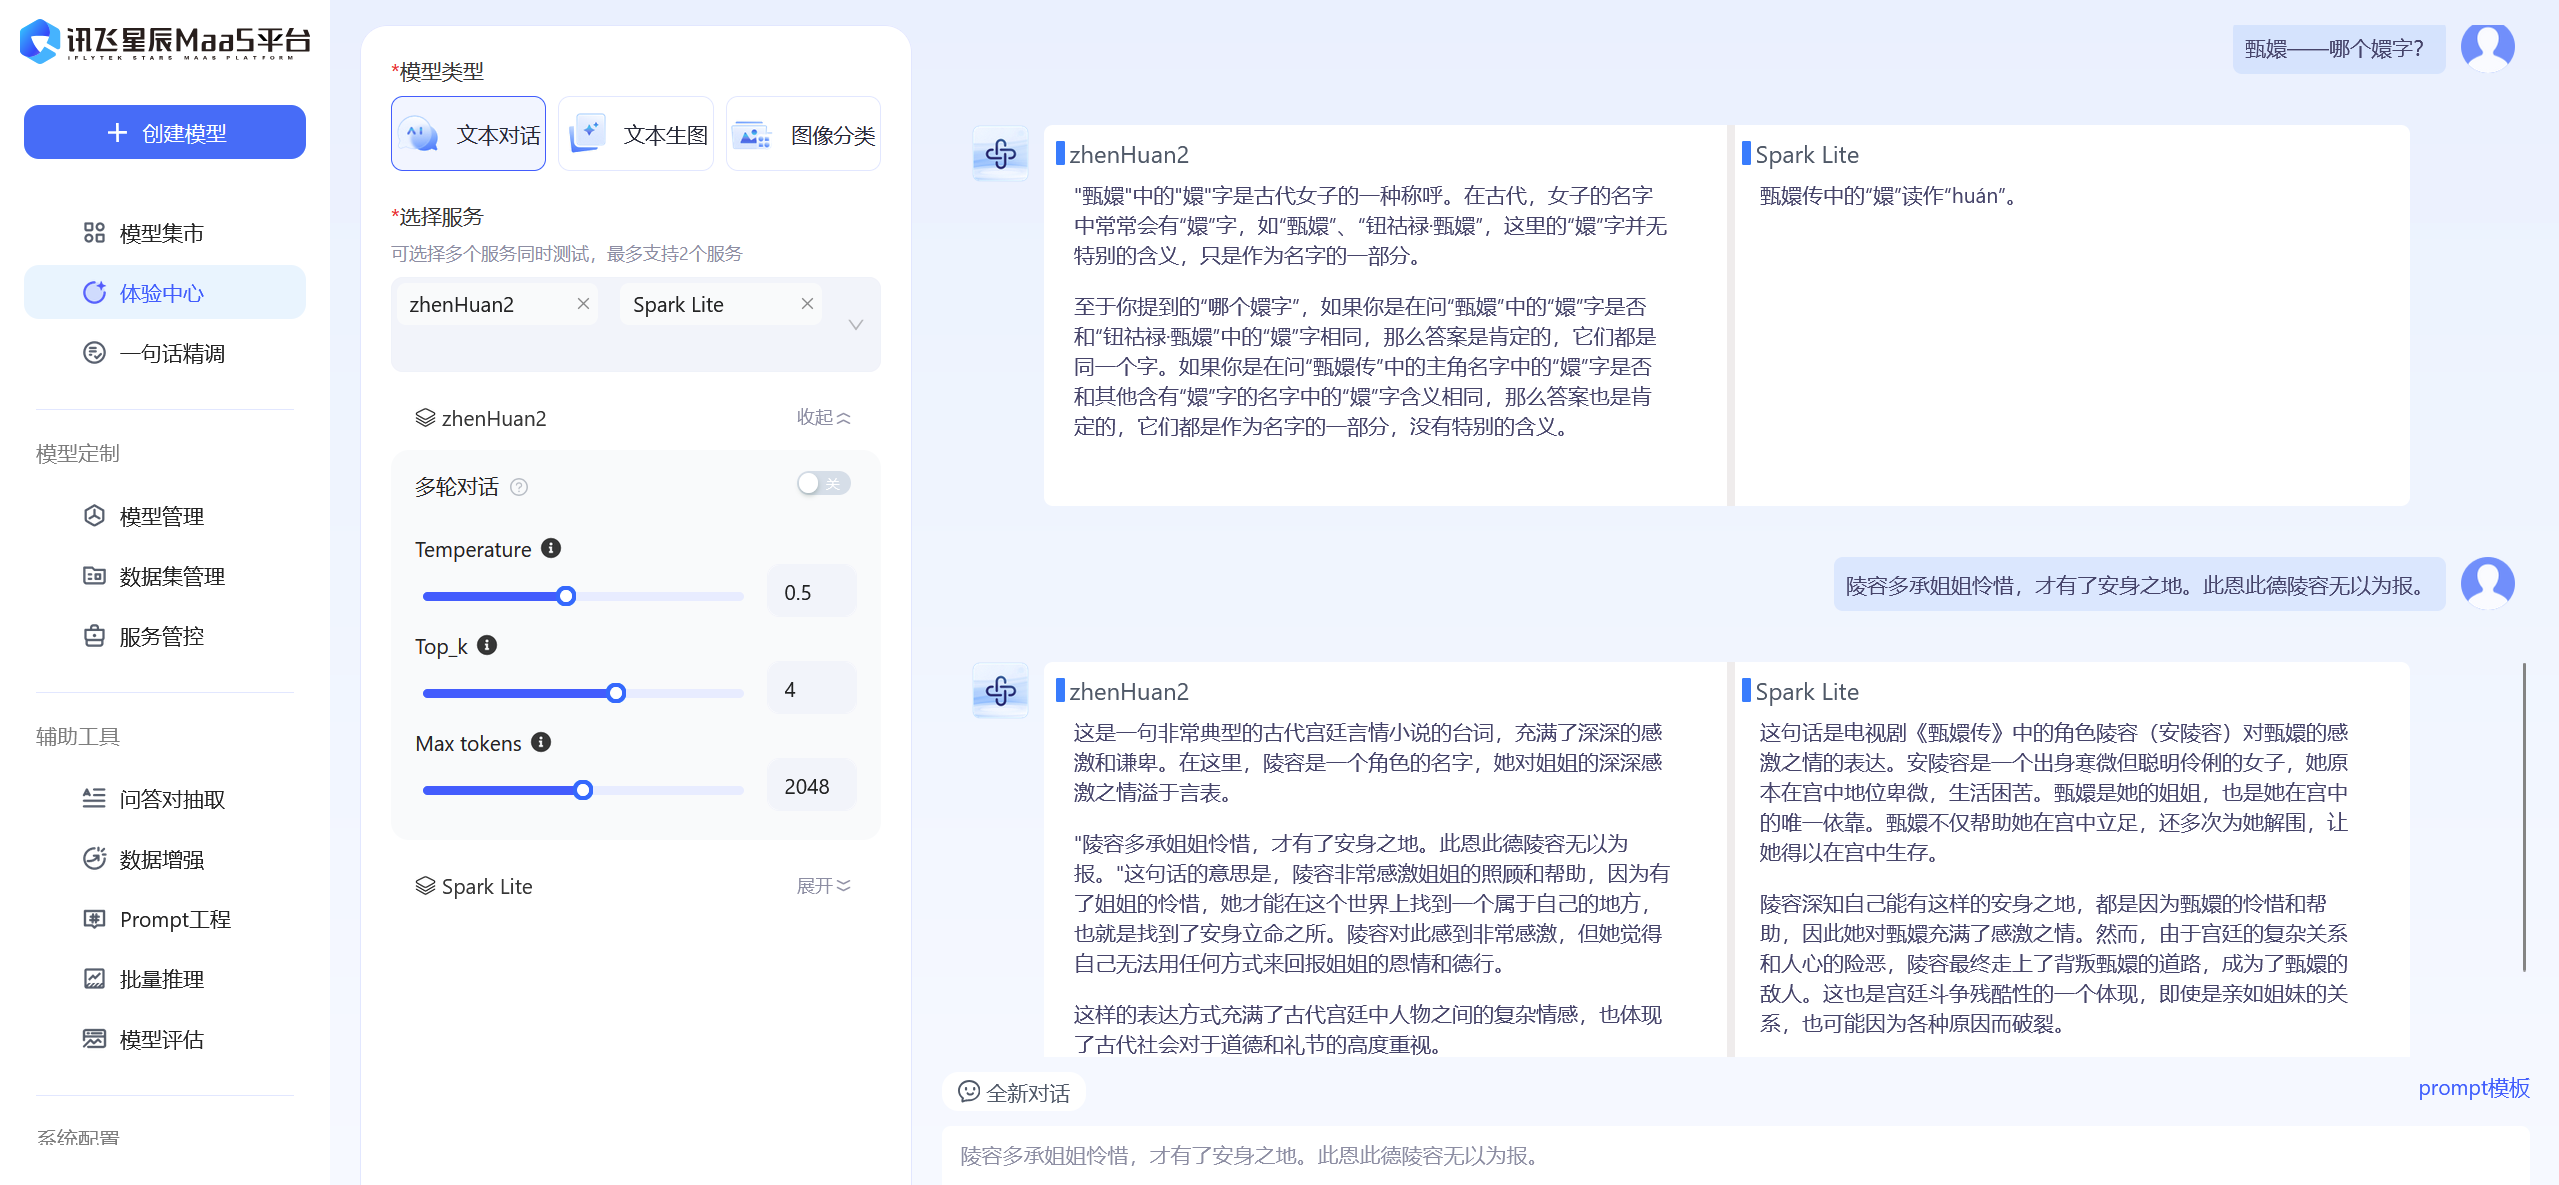This screenshot has height=1185, width=2559.
Task: Toggle the 多轮对话 switch
Action: pyautogui.click(x=823, y=484)
